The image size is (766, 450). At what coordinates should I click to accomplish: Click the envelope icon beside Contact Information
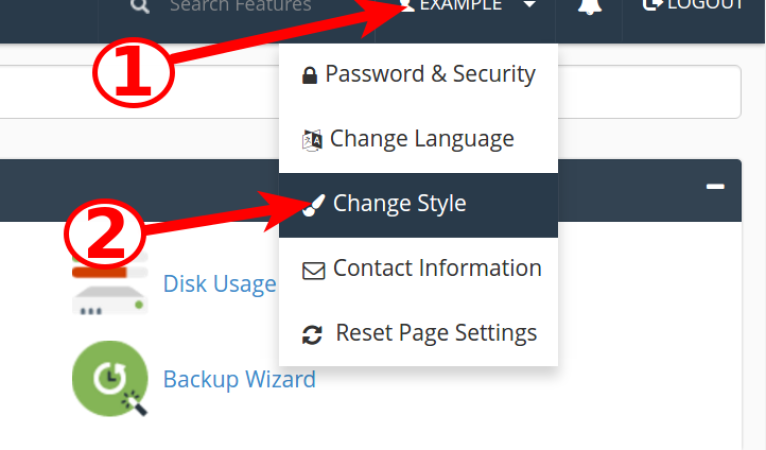click(x=314, y=270)
